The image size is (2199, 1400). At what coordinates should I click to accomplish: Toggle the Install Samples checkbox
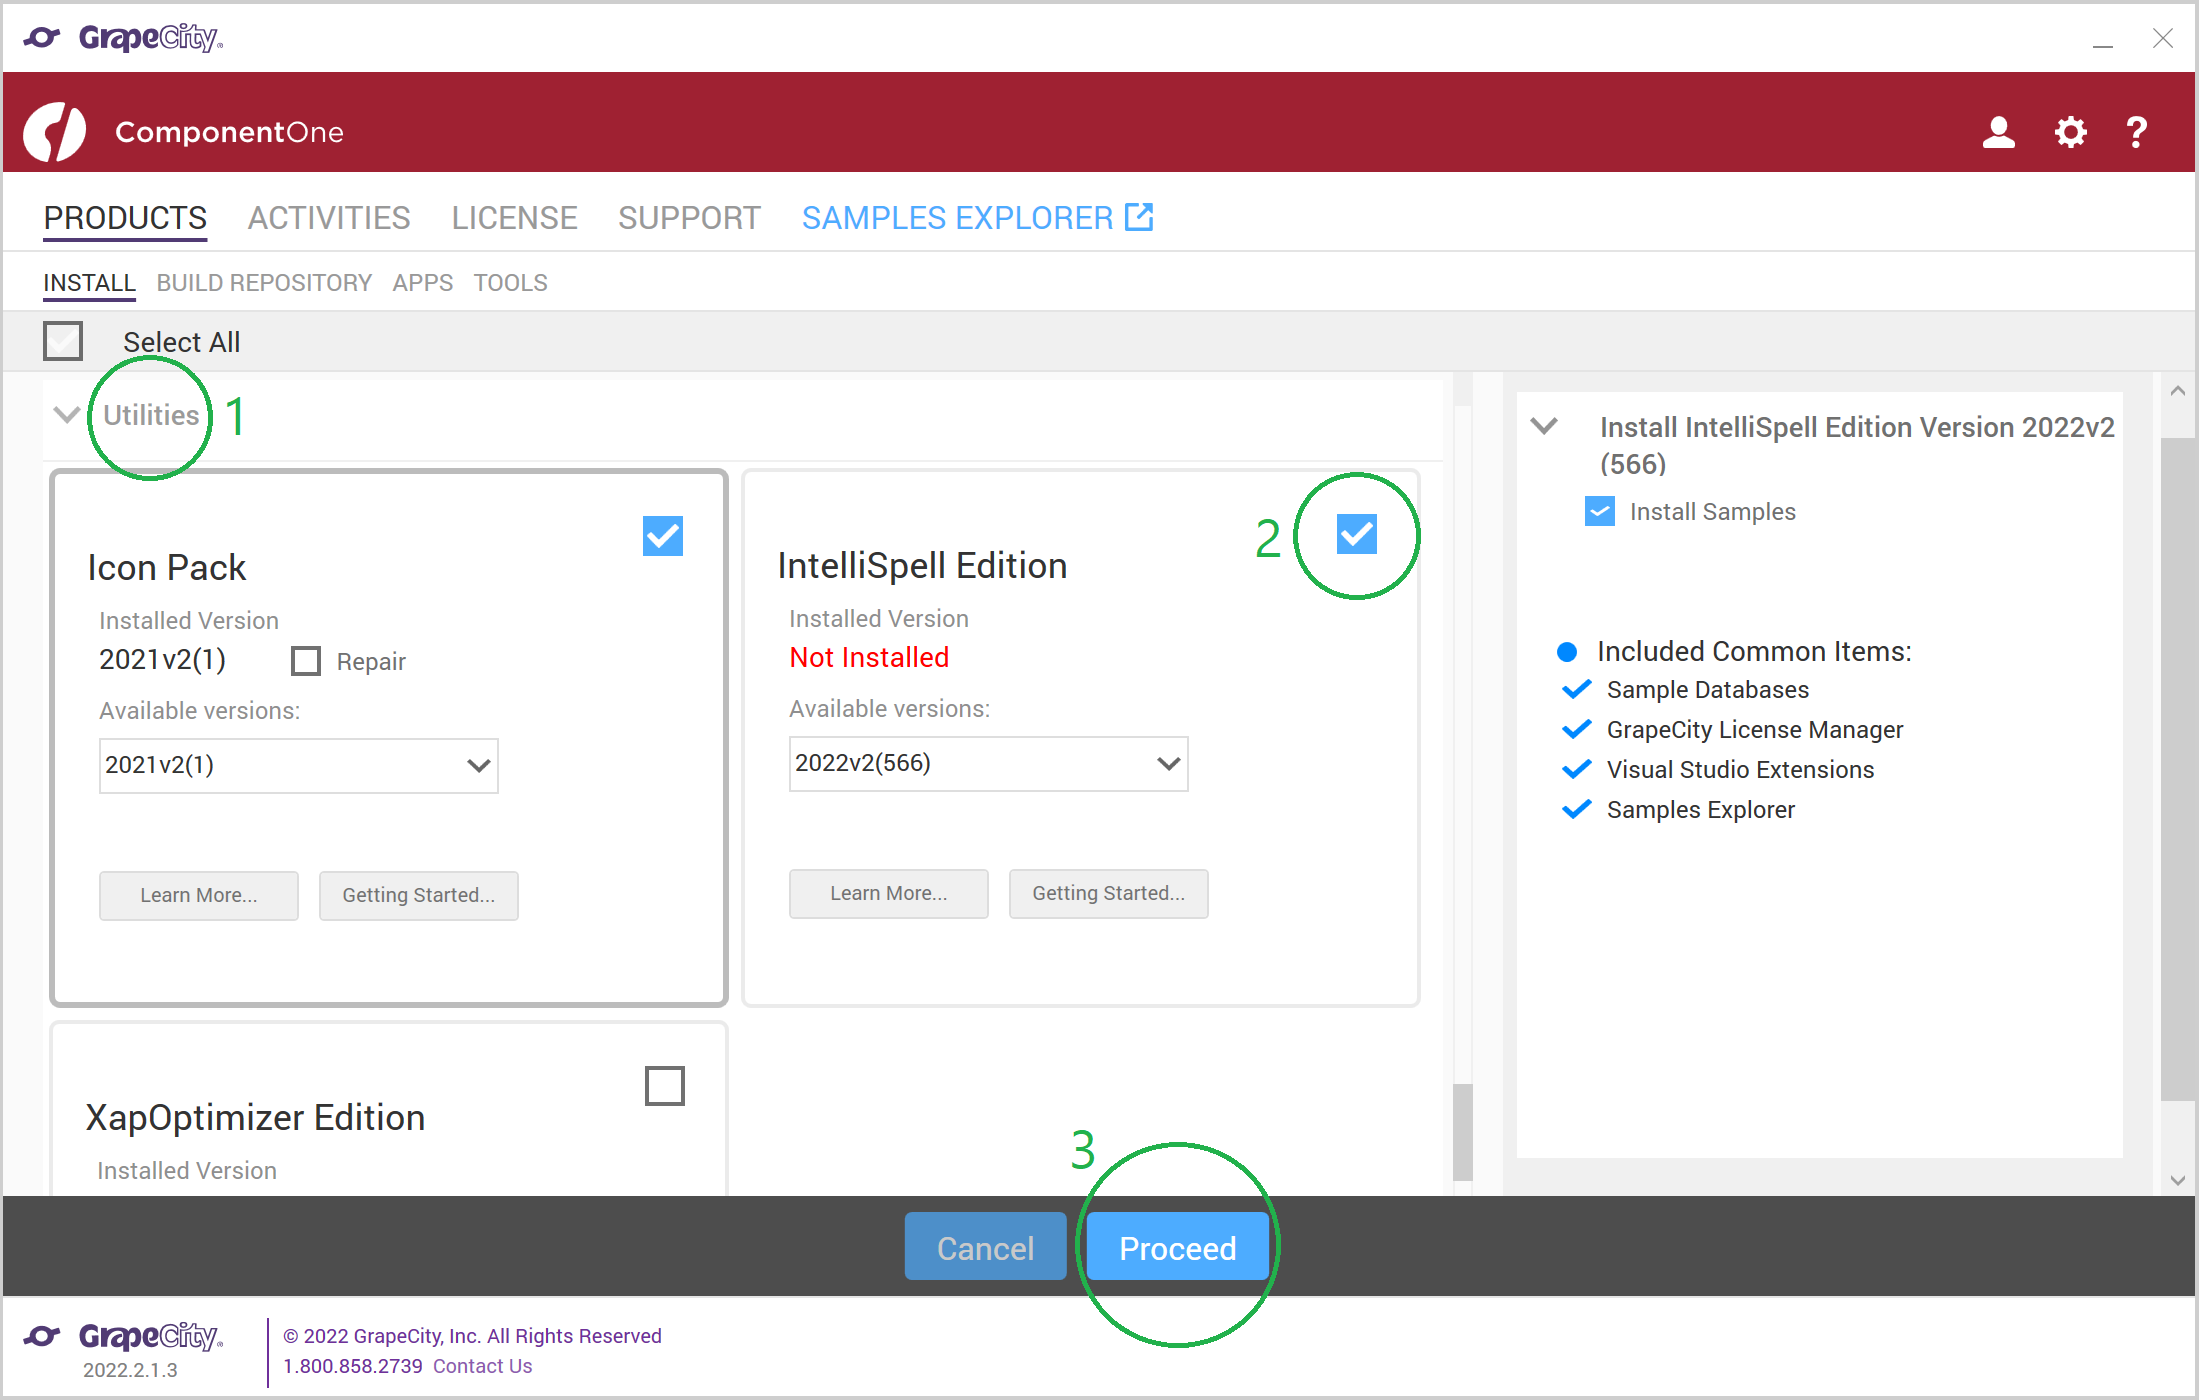(1600, 511)
